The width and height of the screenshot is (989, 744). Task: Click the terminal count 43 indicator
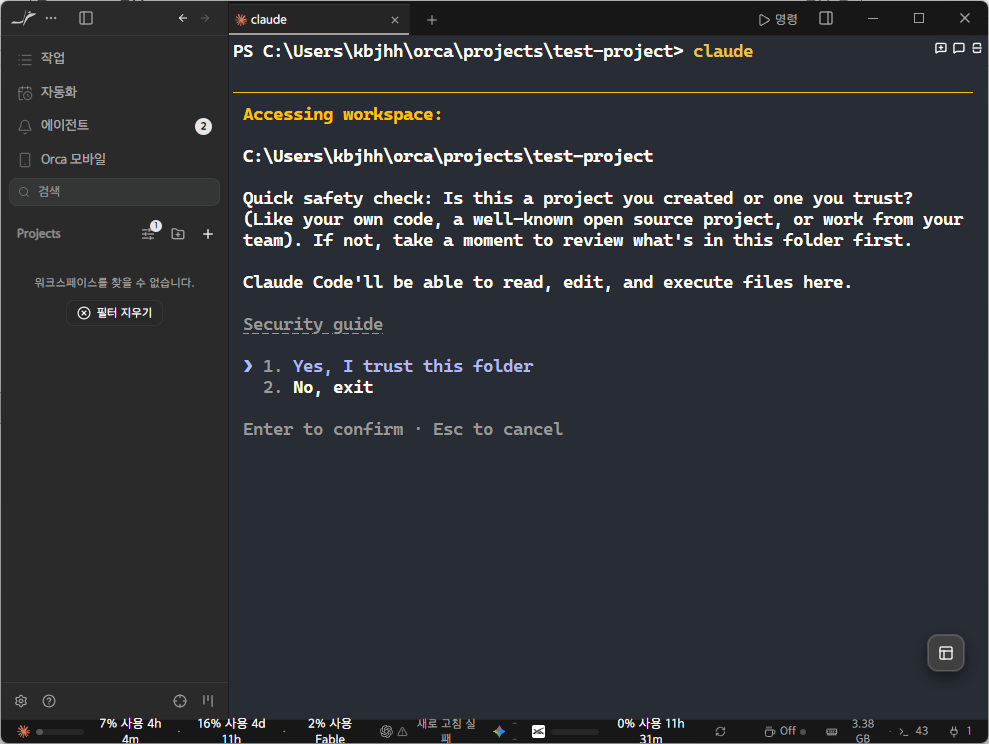pos(914,731)
